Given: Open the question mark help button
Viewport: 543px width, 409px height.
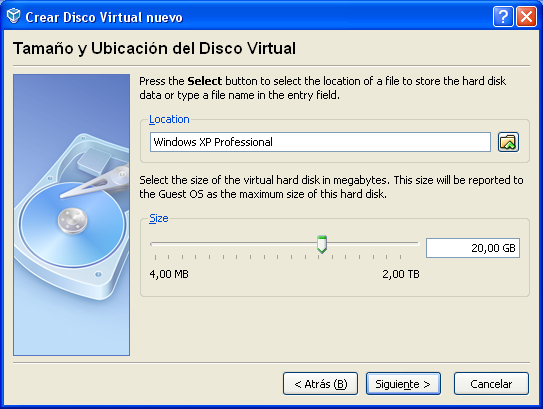Looking at the screenshot, I should coord(503,16).
